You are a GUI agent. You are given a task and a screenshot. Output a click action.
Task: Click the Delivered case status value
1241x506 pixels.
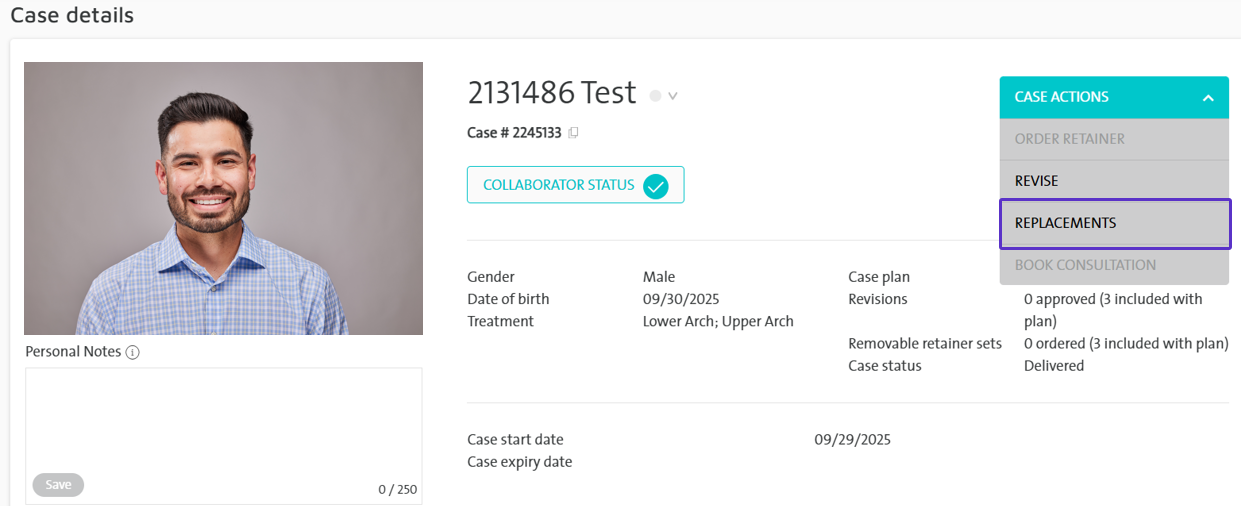tap(1053, 366)
